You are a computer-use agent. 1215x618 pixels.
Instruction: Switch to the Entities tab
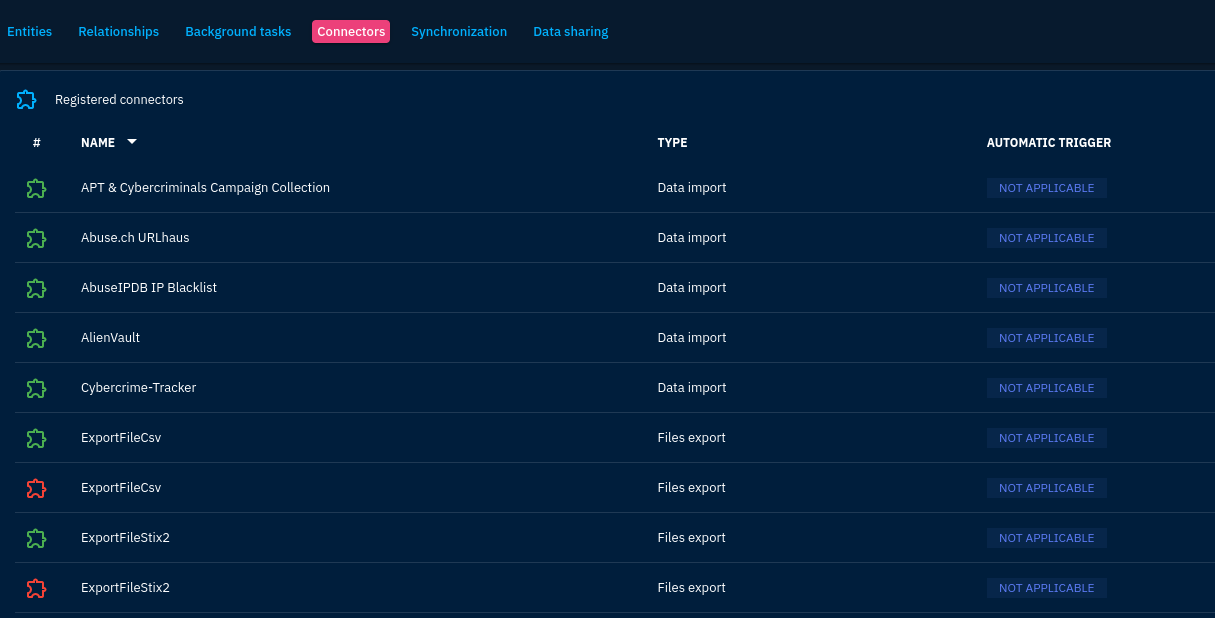coord(29,31)
